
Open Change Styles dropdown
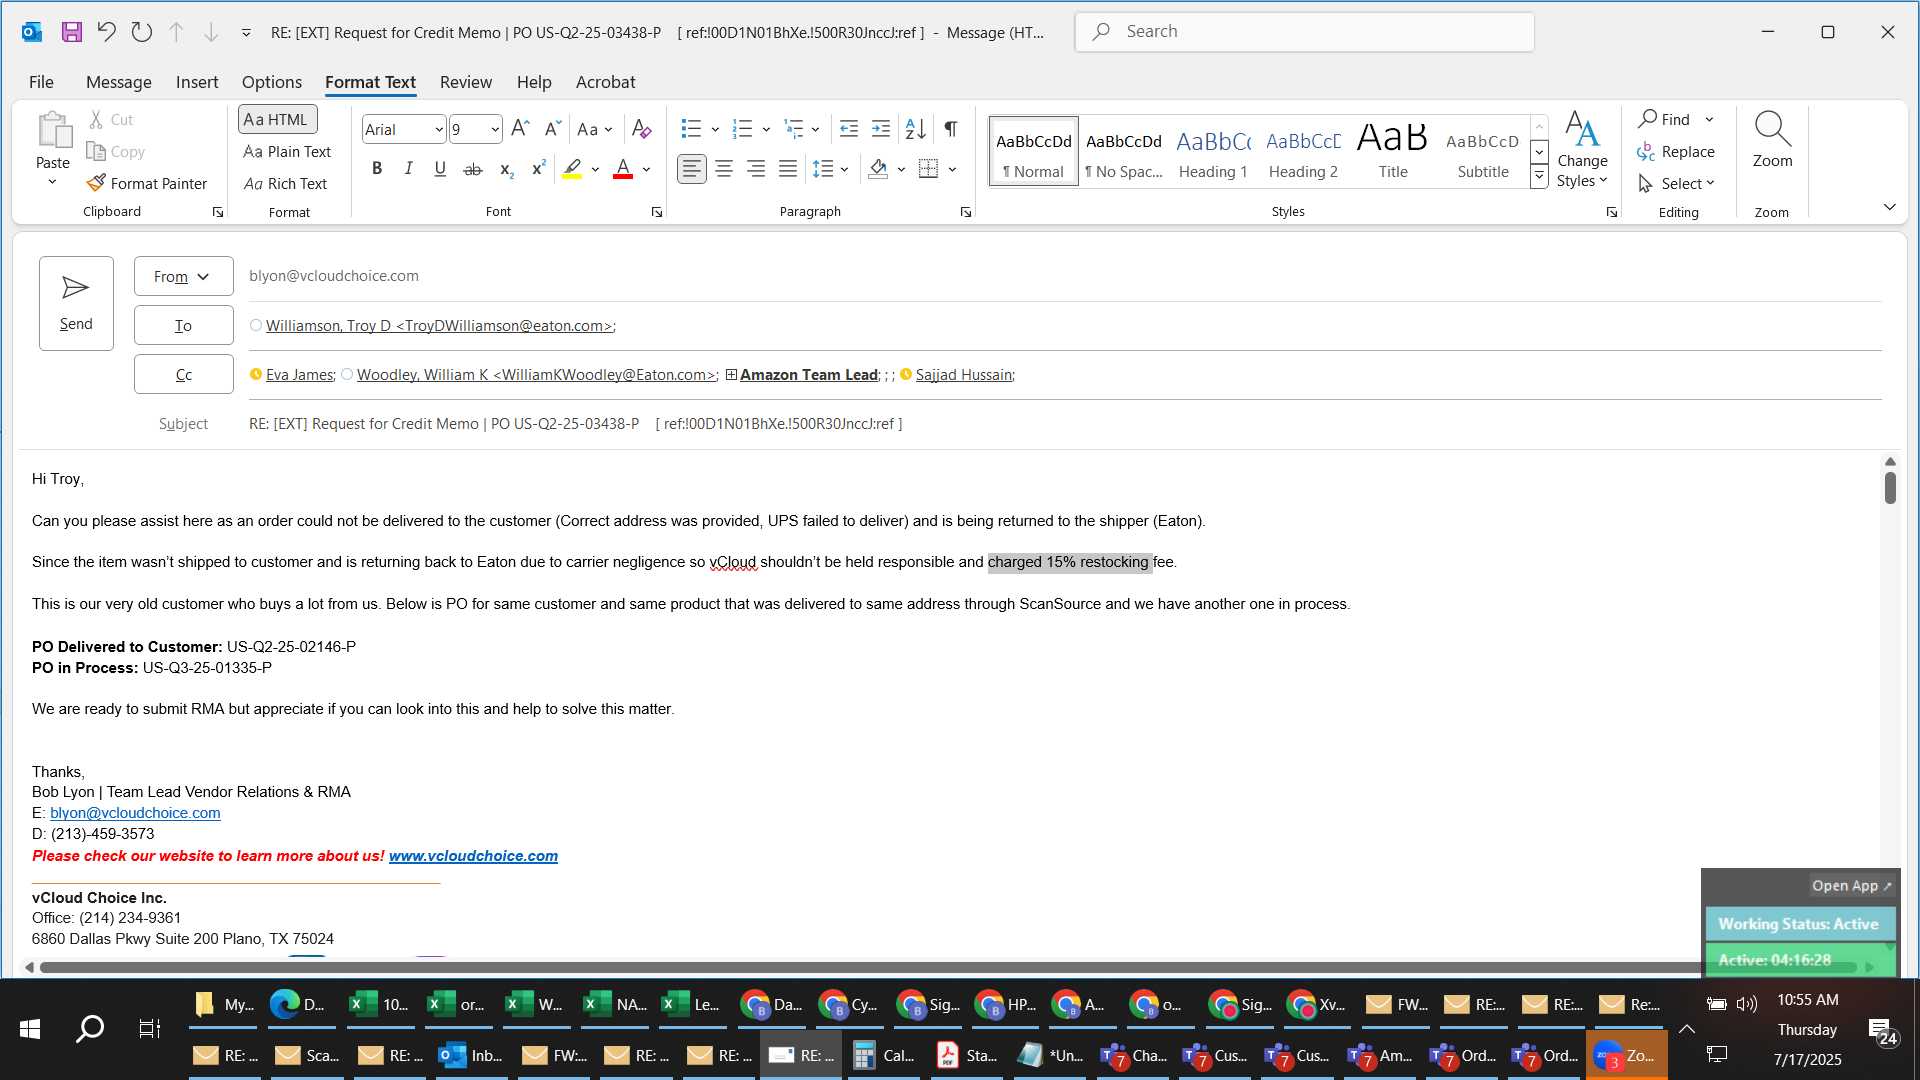[1582, 149]
